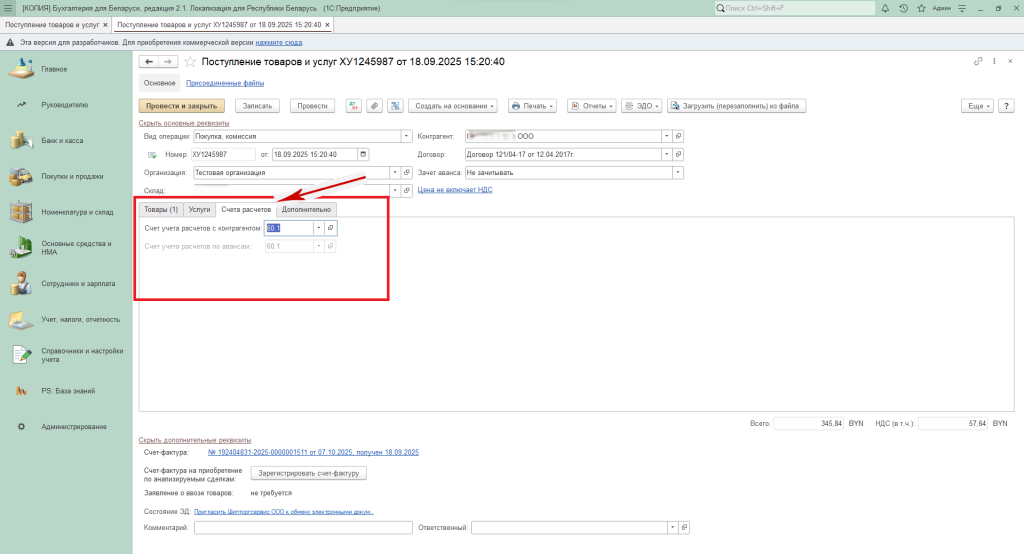1024x554 pixels.
Task: Expand the Вид операции dropdown
Action: [406, 136]
